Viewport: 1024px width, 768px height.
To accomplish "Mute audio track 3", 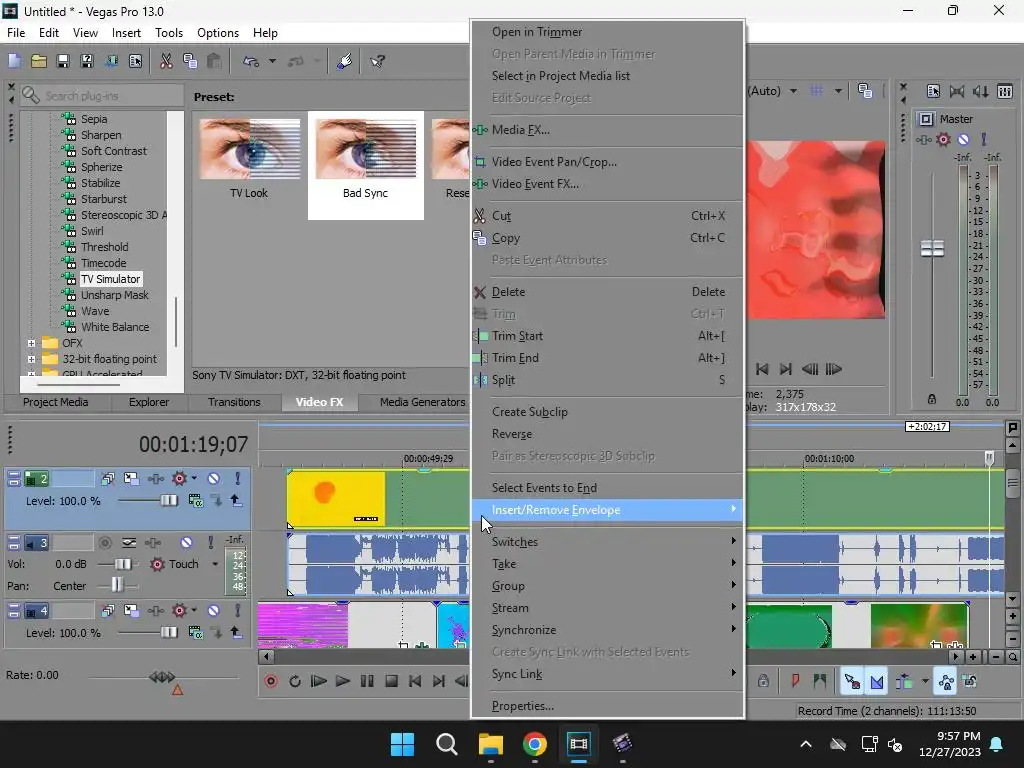I will pos(186,543).
